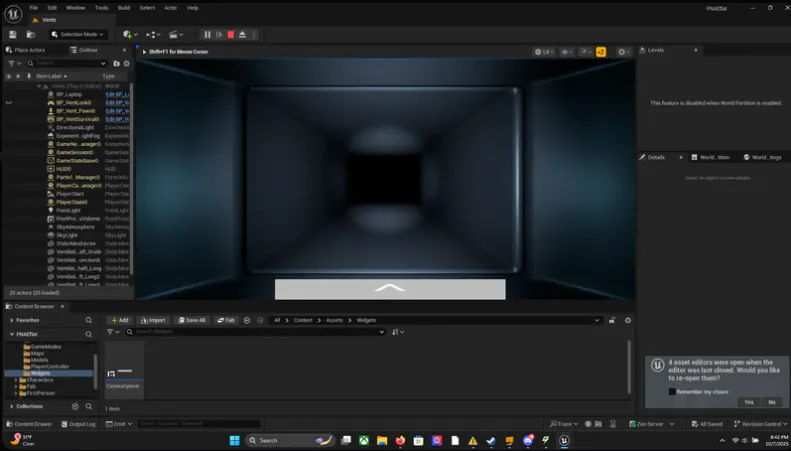Toggle the Outliner visibility eye column header
Screen dimensions: 791x451
[9, 76]
